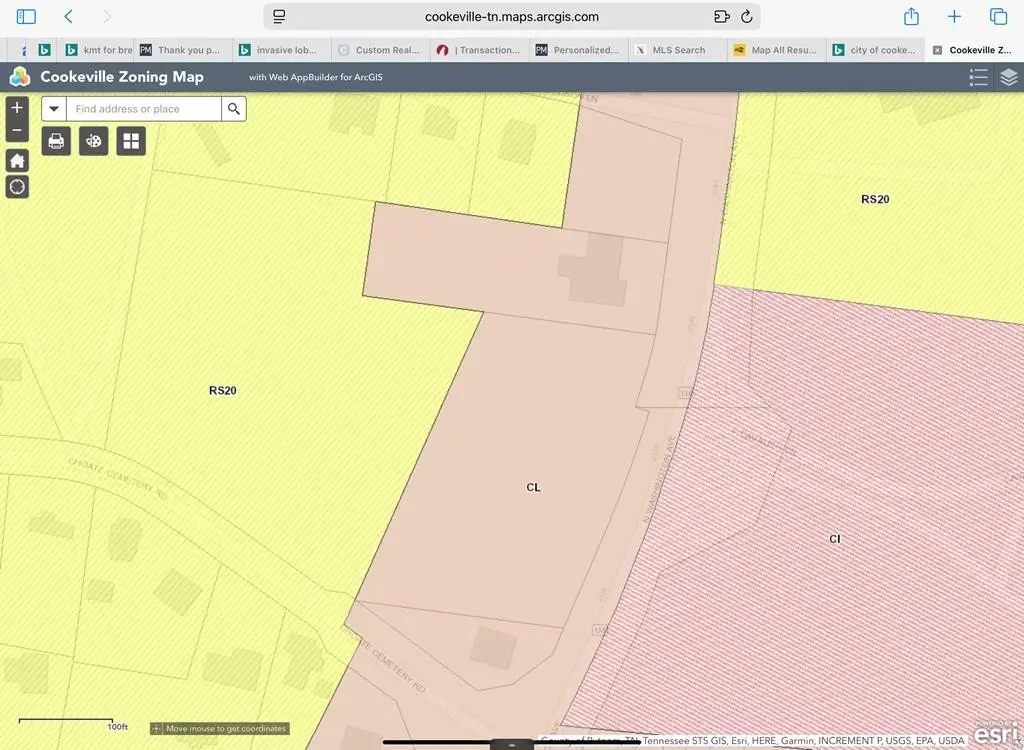Open the Layer List panel

[x=1008, y=77]
